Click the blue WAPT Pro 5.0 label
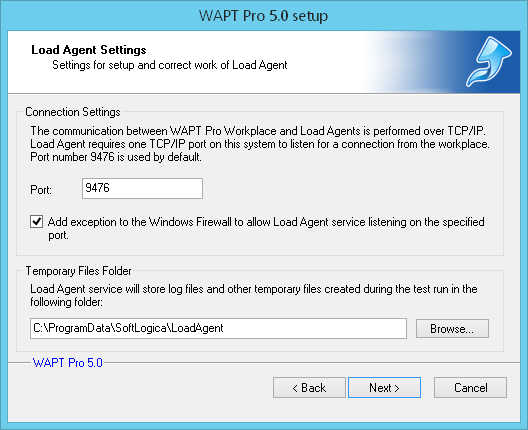Image resolution: width=528 pixels, height=430 pixels. point(68,363)
